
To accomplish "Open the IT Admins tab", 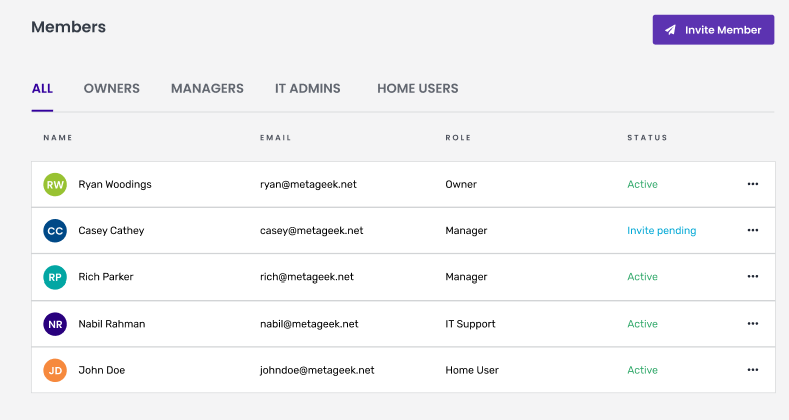I will [307, 89].
